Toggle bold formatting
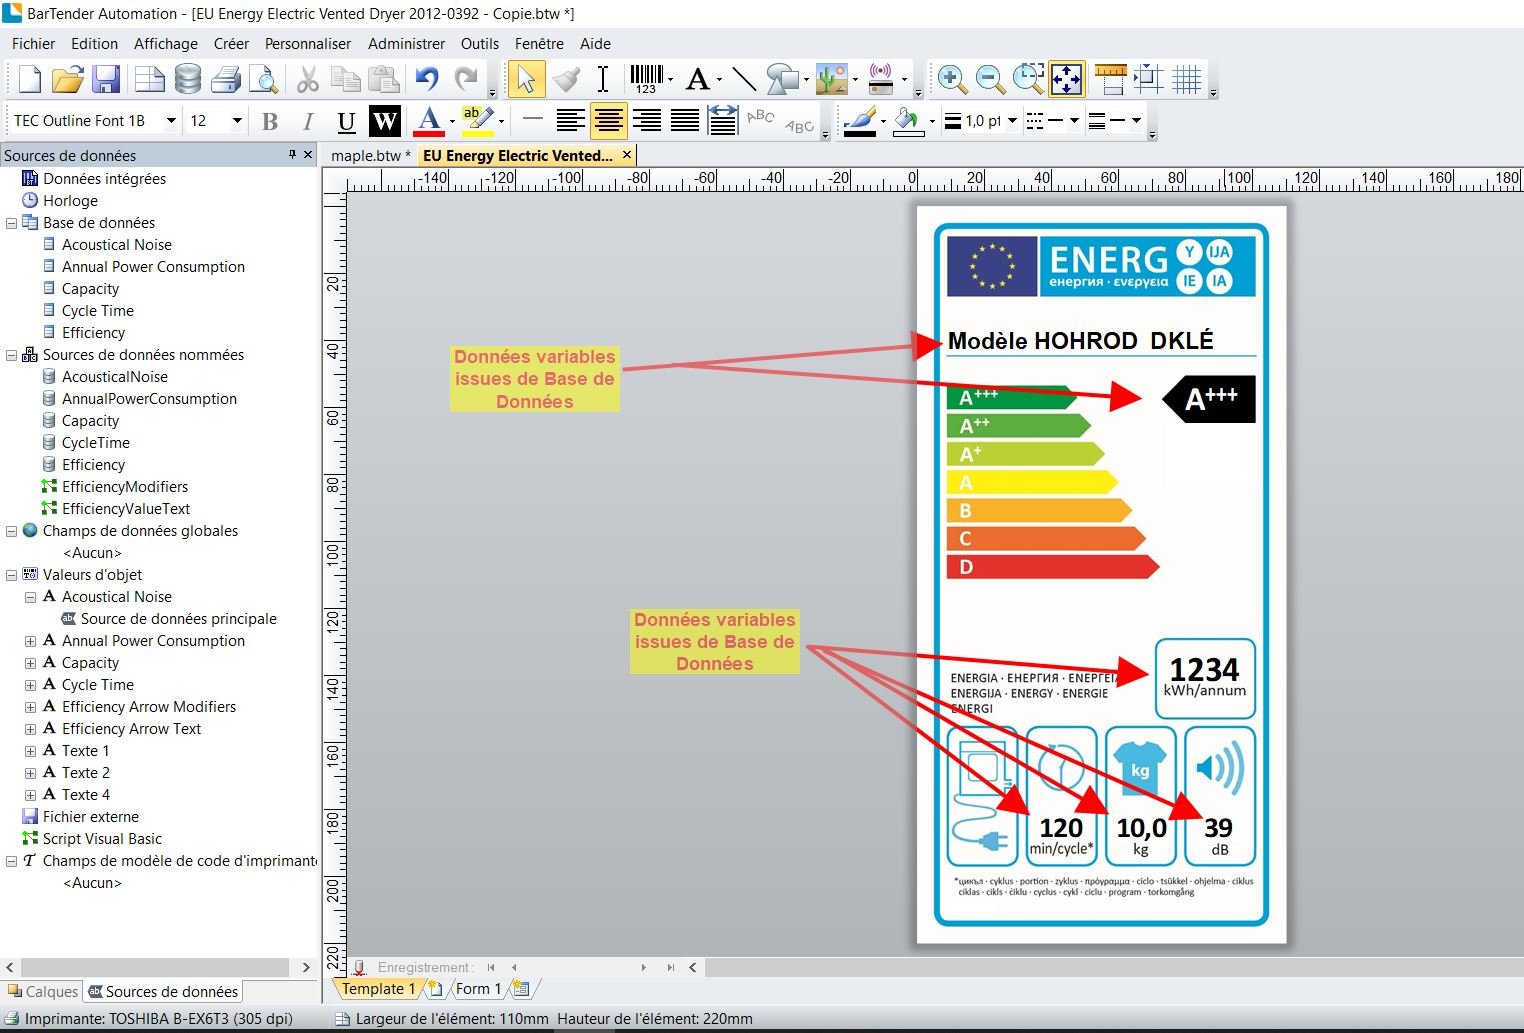Screen dimensions: 1524x1033 tap(270, 121)
